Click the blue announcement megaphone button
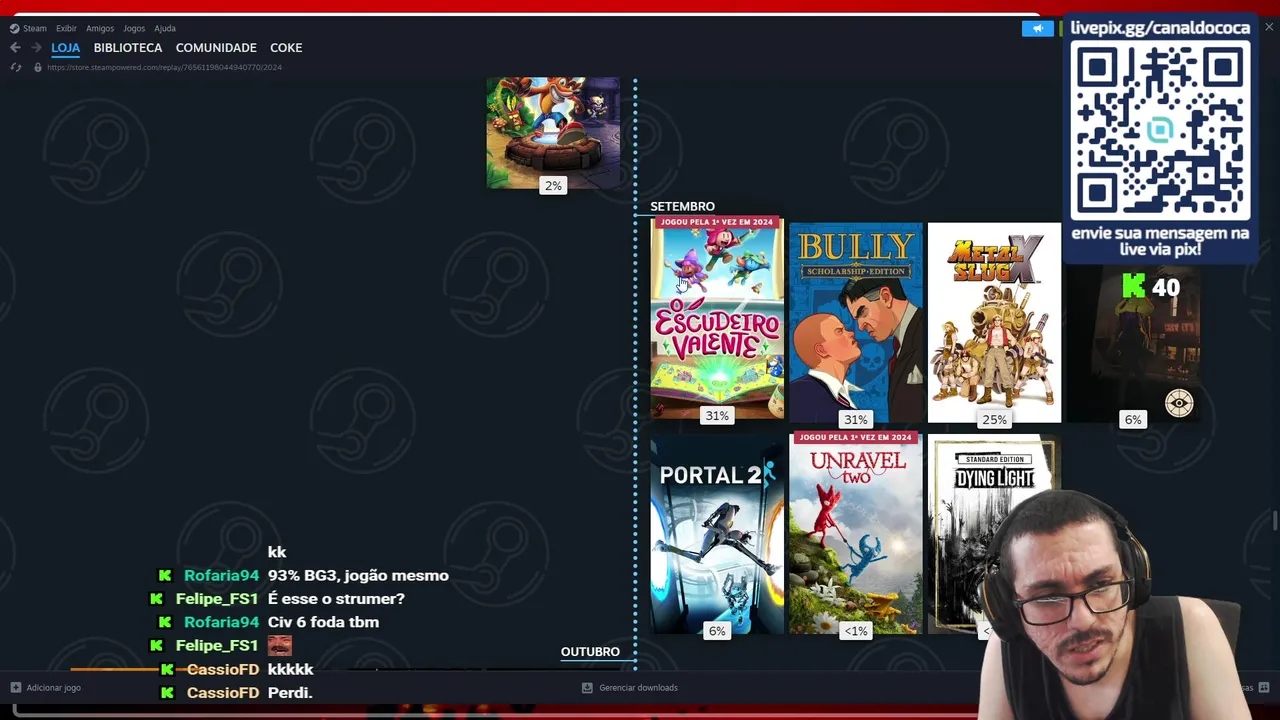The height and width of the screenshot is (720, 1280). tap(1037, 28)
